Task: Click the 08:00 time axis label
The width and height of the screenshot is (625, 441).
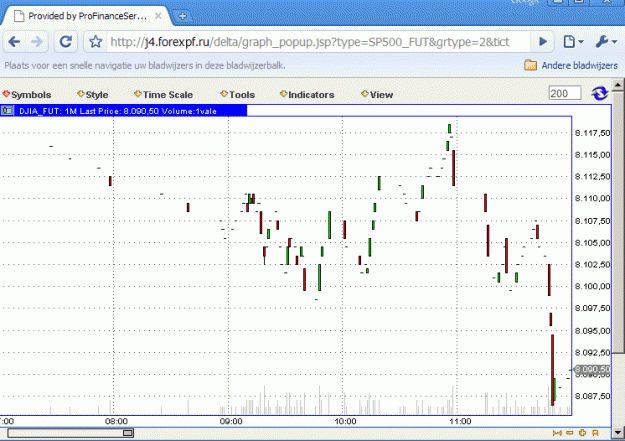Action: point(116,421)
